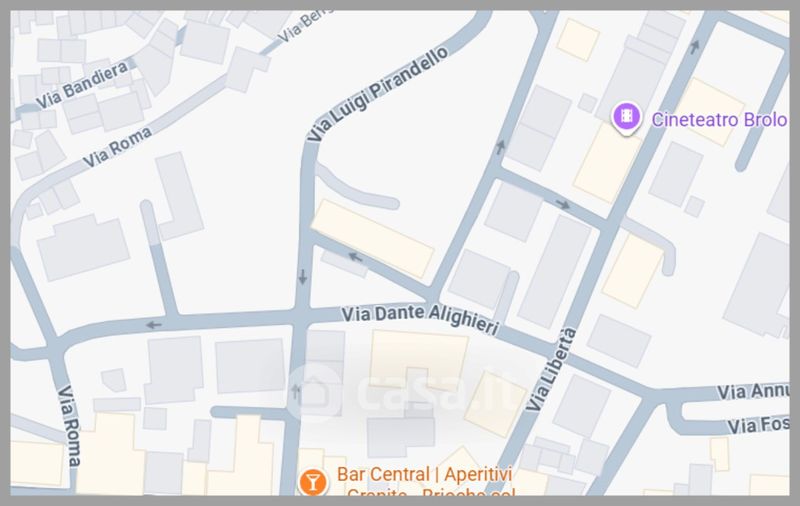Click the orange Bar Central cocktail pin
Image resolution: width=800 pixels, height=506 pixels.
click(x=312, y=482)
